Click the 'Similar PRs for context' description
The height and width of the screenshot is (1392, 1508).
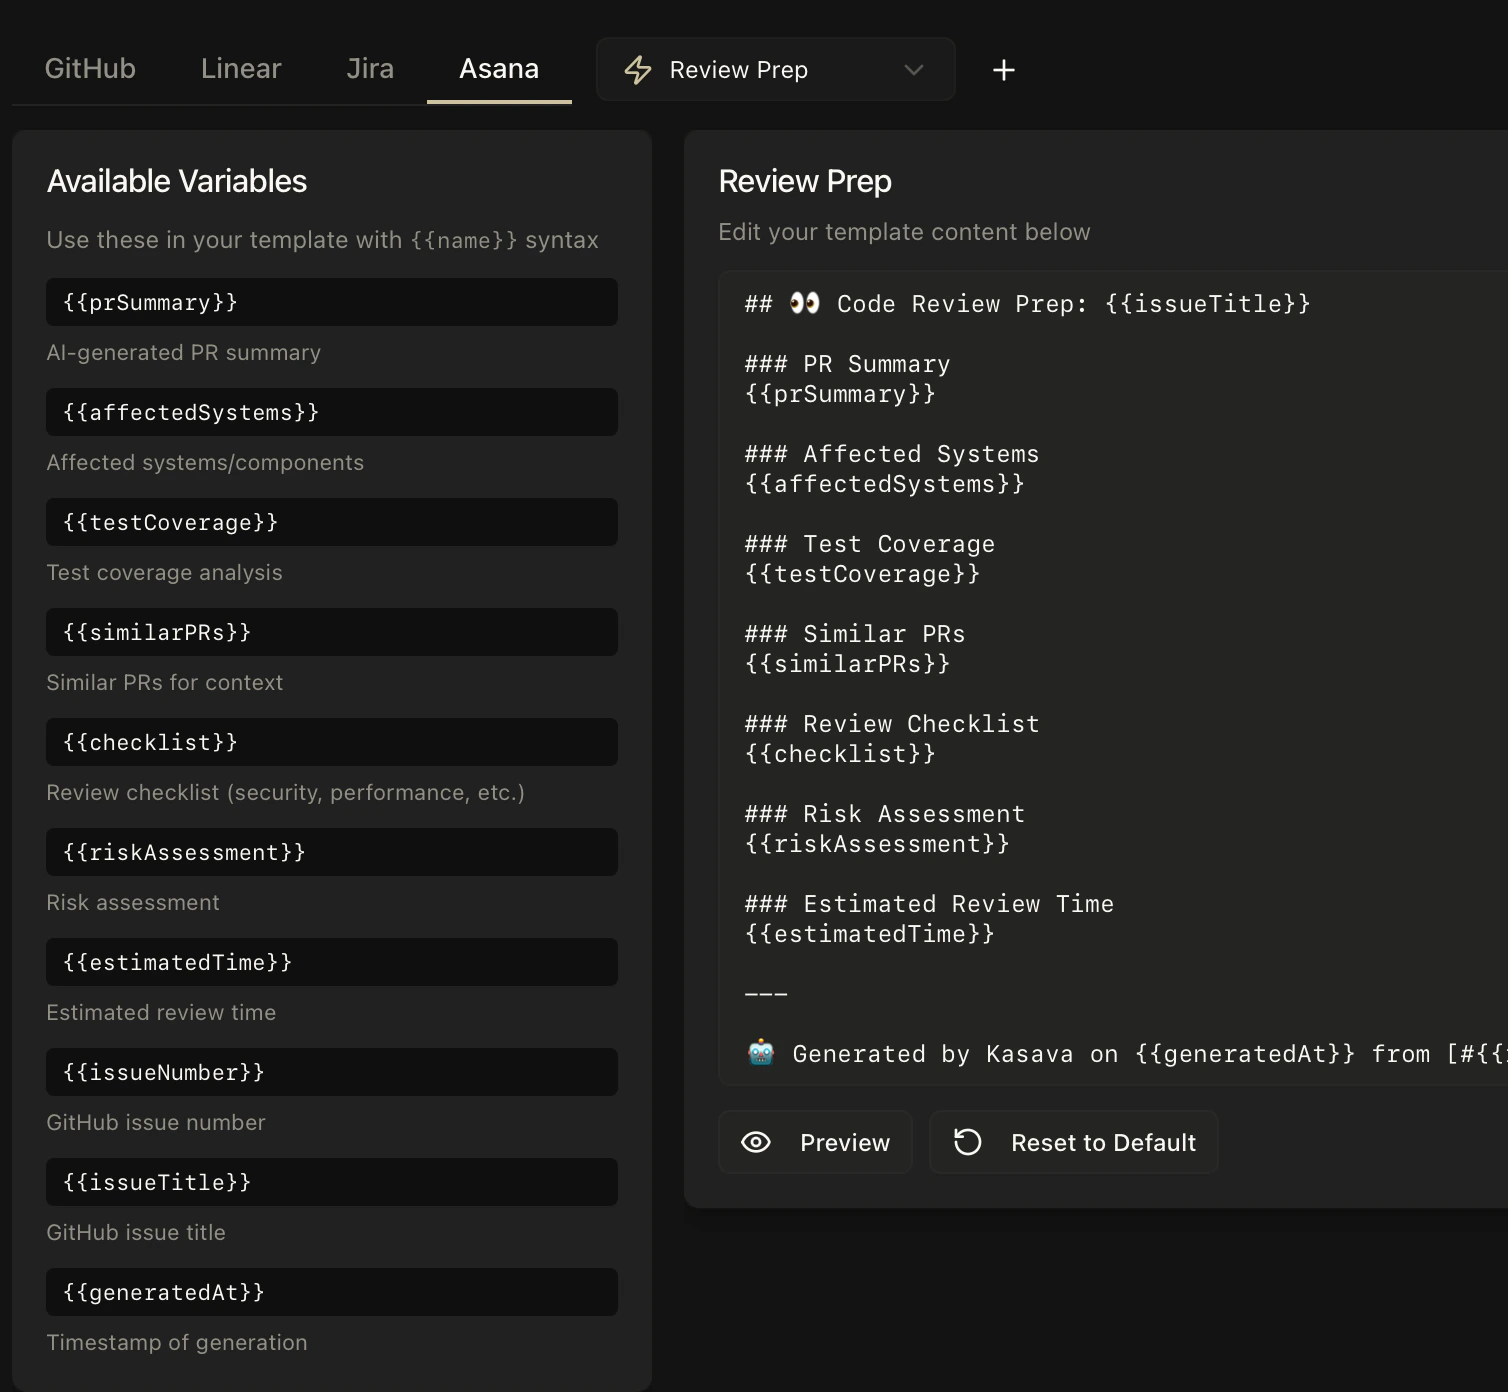click(x=165, y=683)
